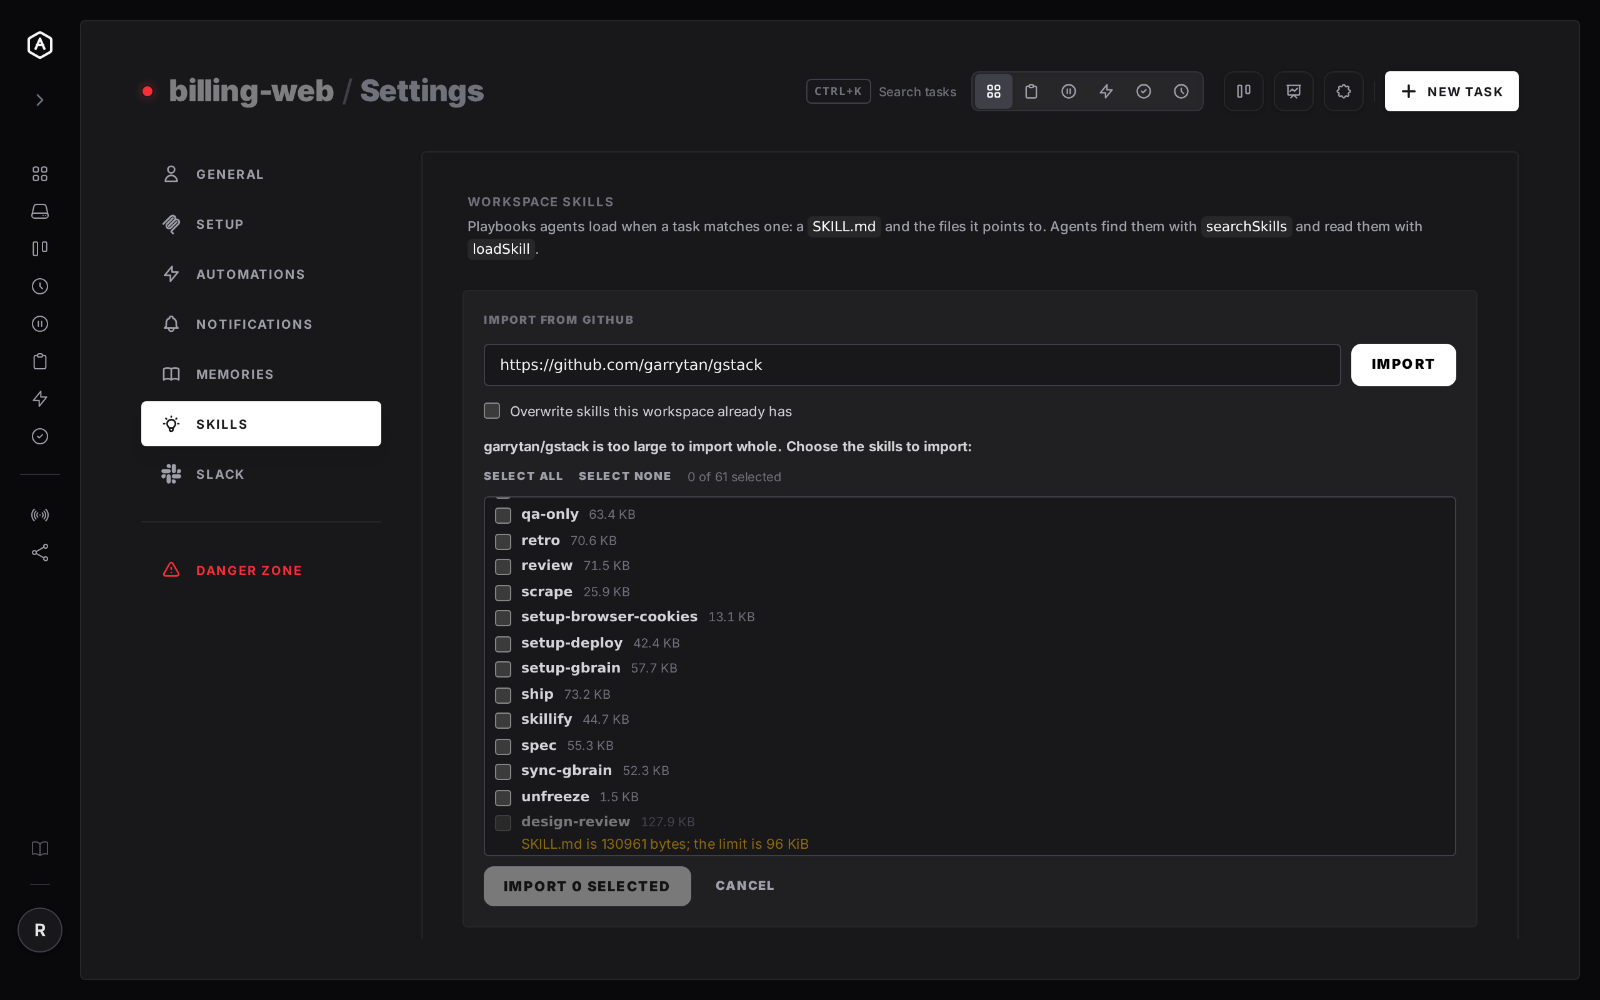Viewport: 1600px width, 1000px height.
Task: Select the grid view filter in the header toolbar
Action: 994,91
